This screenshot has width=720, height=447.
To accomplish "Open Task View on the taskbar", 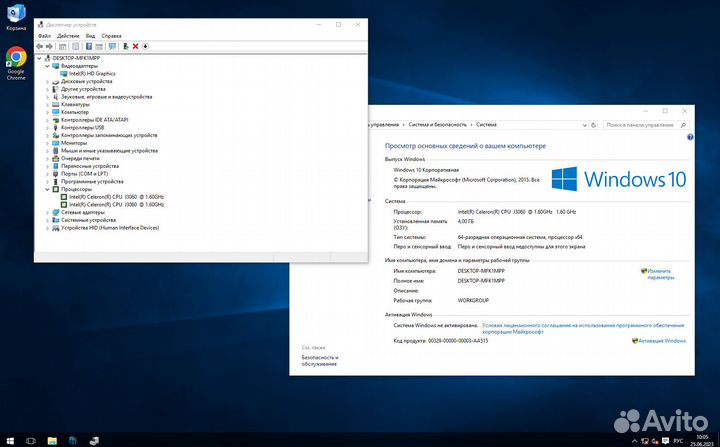I will pos(31,441).
